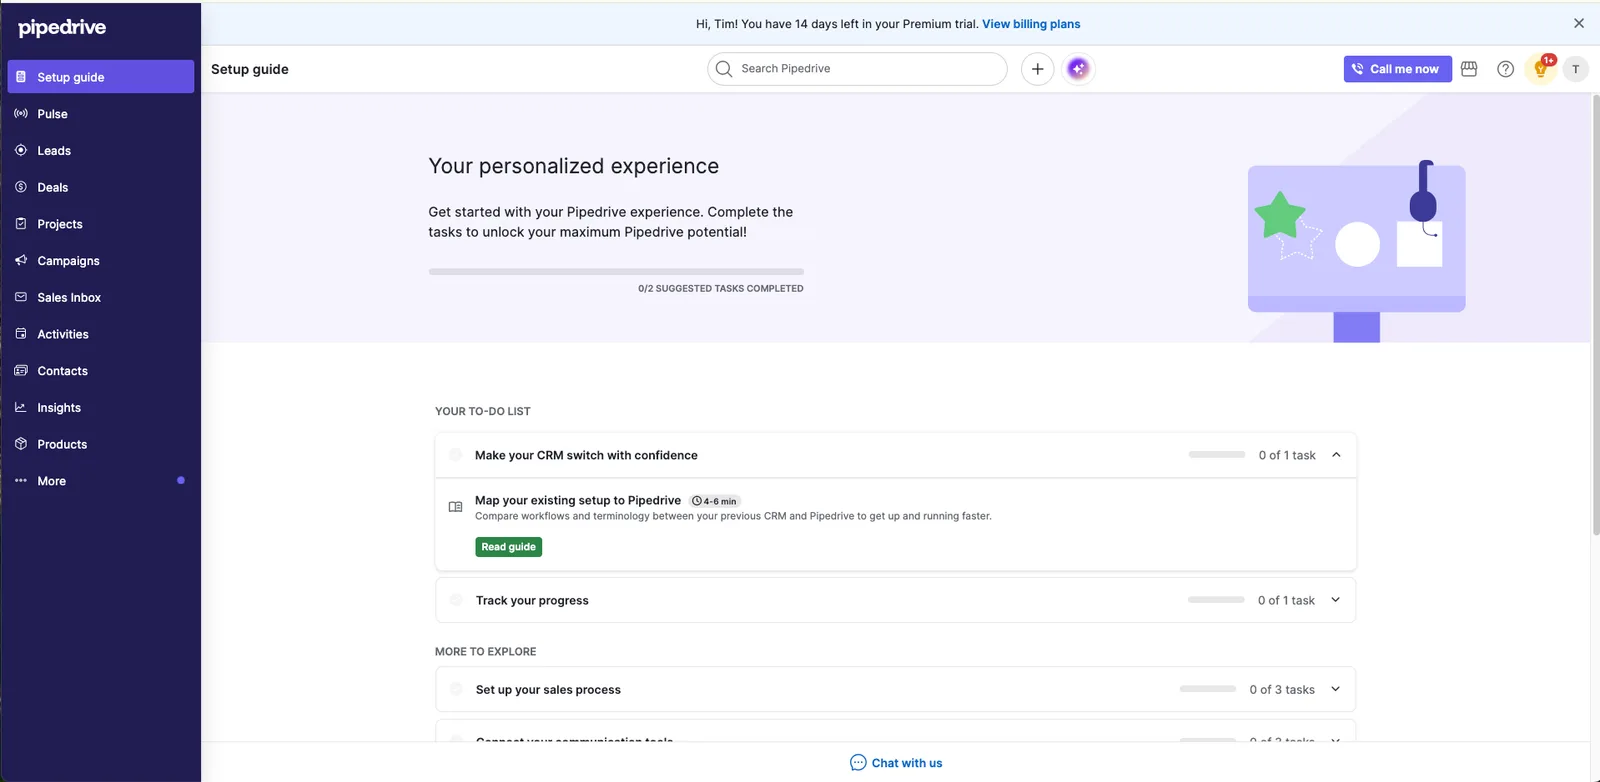Click the Chat with us link
The width and height of the screenshot is (1600, 782).
click(896, 763)
